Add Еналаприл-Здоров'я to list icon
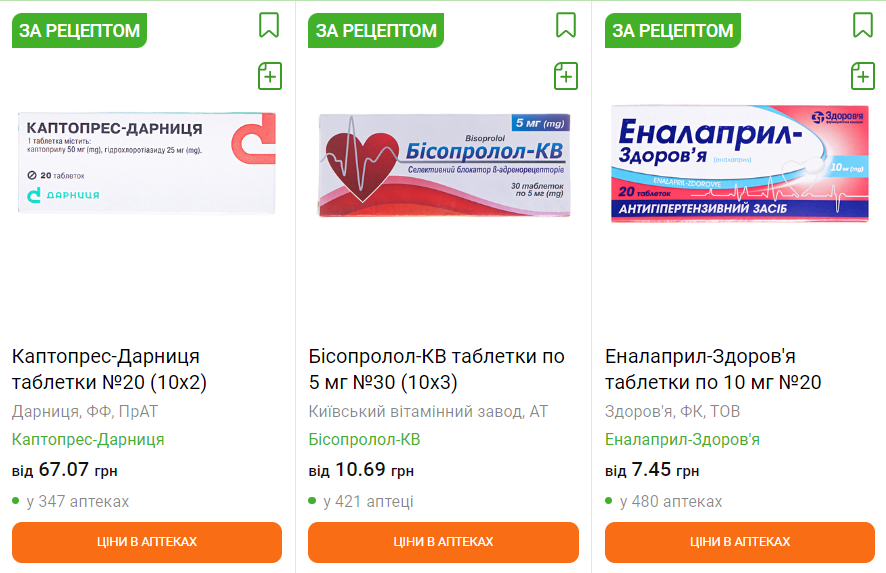The image size is (886, 573). pyautogui.click(x=863, y=75)
